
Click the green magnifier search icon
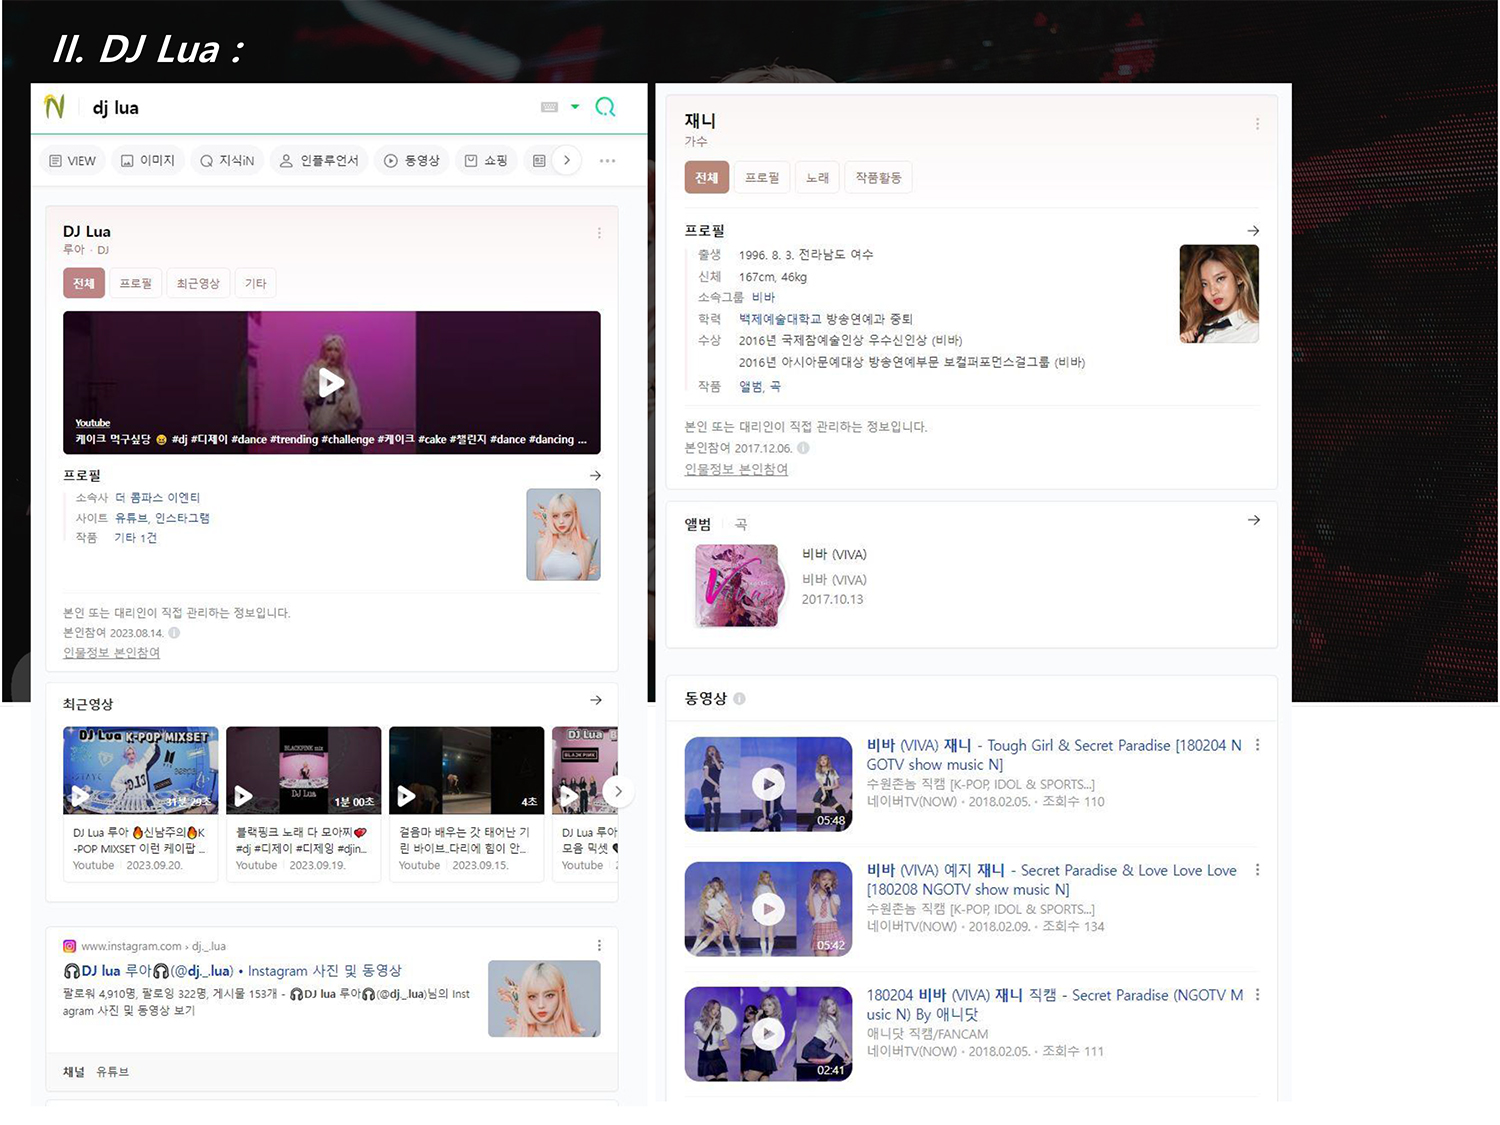(605, 107)
